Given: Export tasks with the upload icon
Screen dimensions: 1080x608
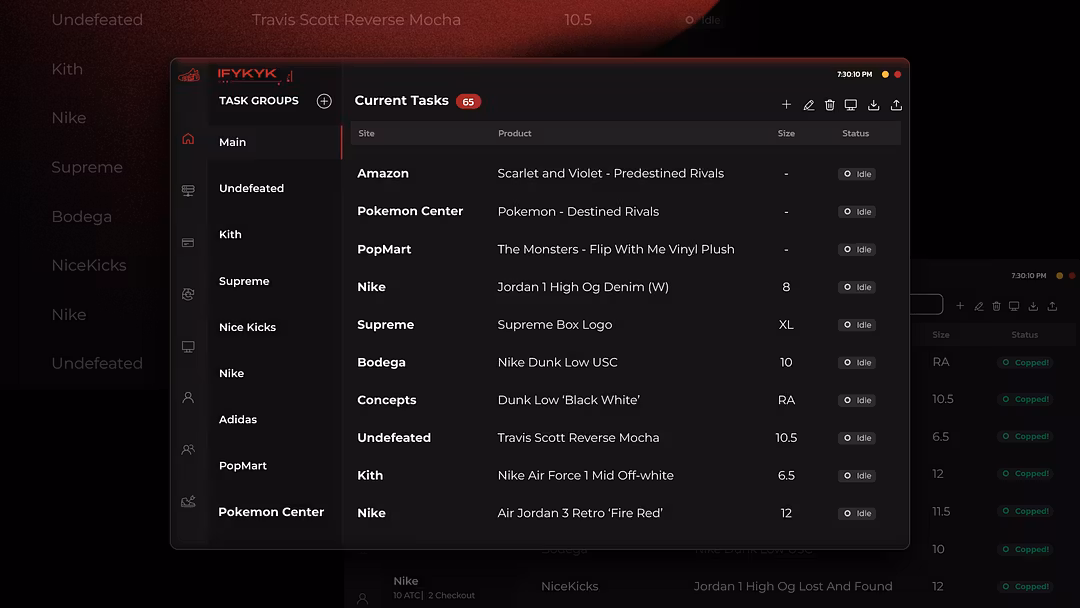Looking at the screenshot, I should tap(896, 105).
